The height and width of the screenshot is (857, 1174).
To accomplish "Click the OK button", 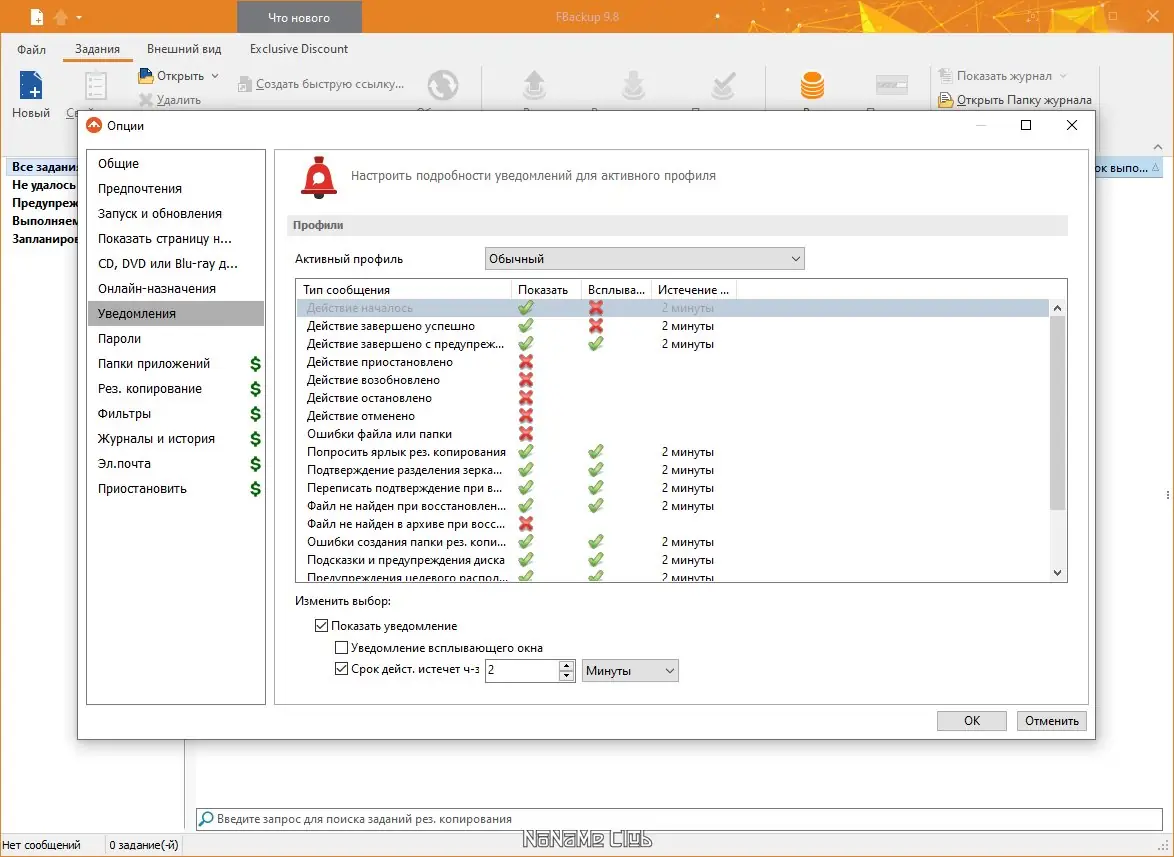I will point(972,721).
